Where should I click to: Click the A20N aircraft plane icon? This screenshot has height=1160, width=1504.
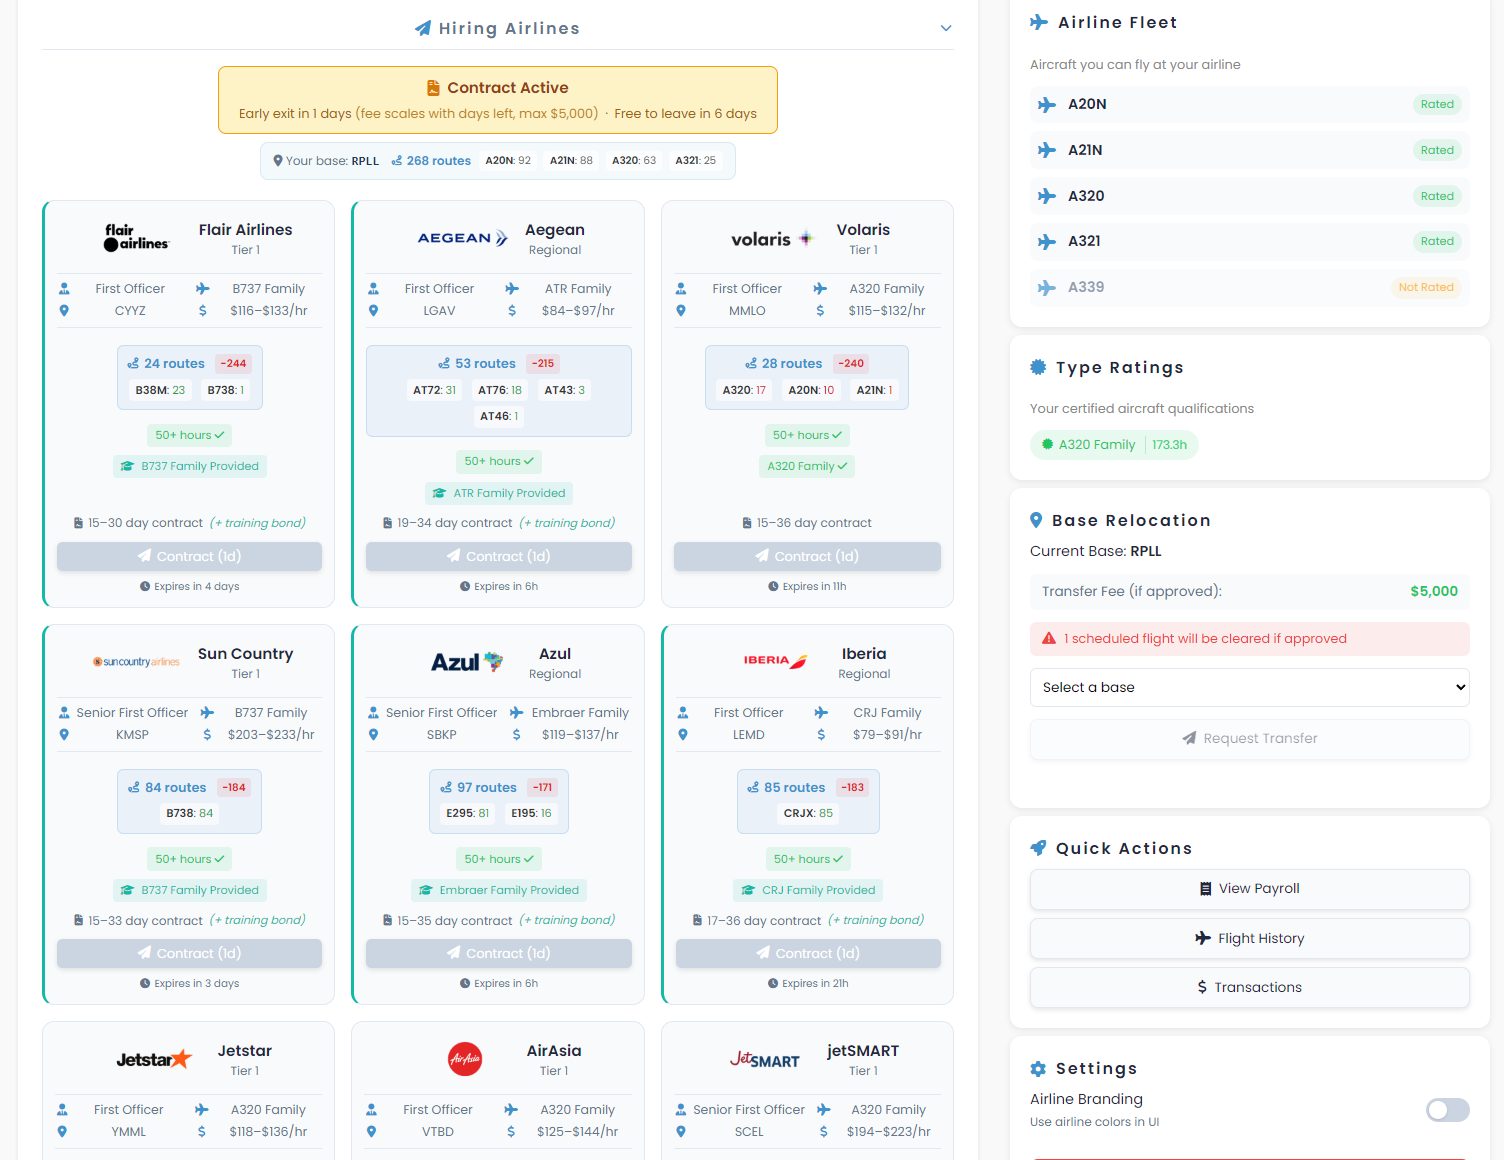(1047, 104)
